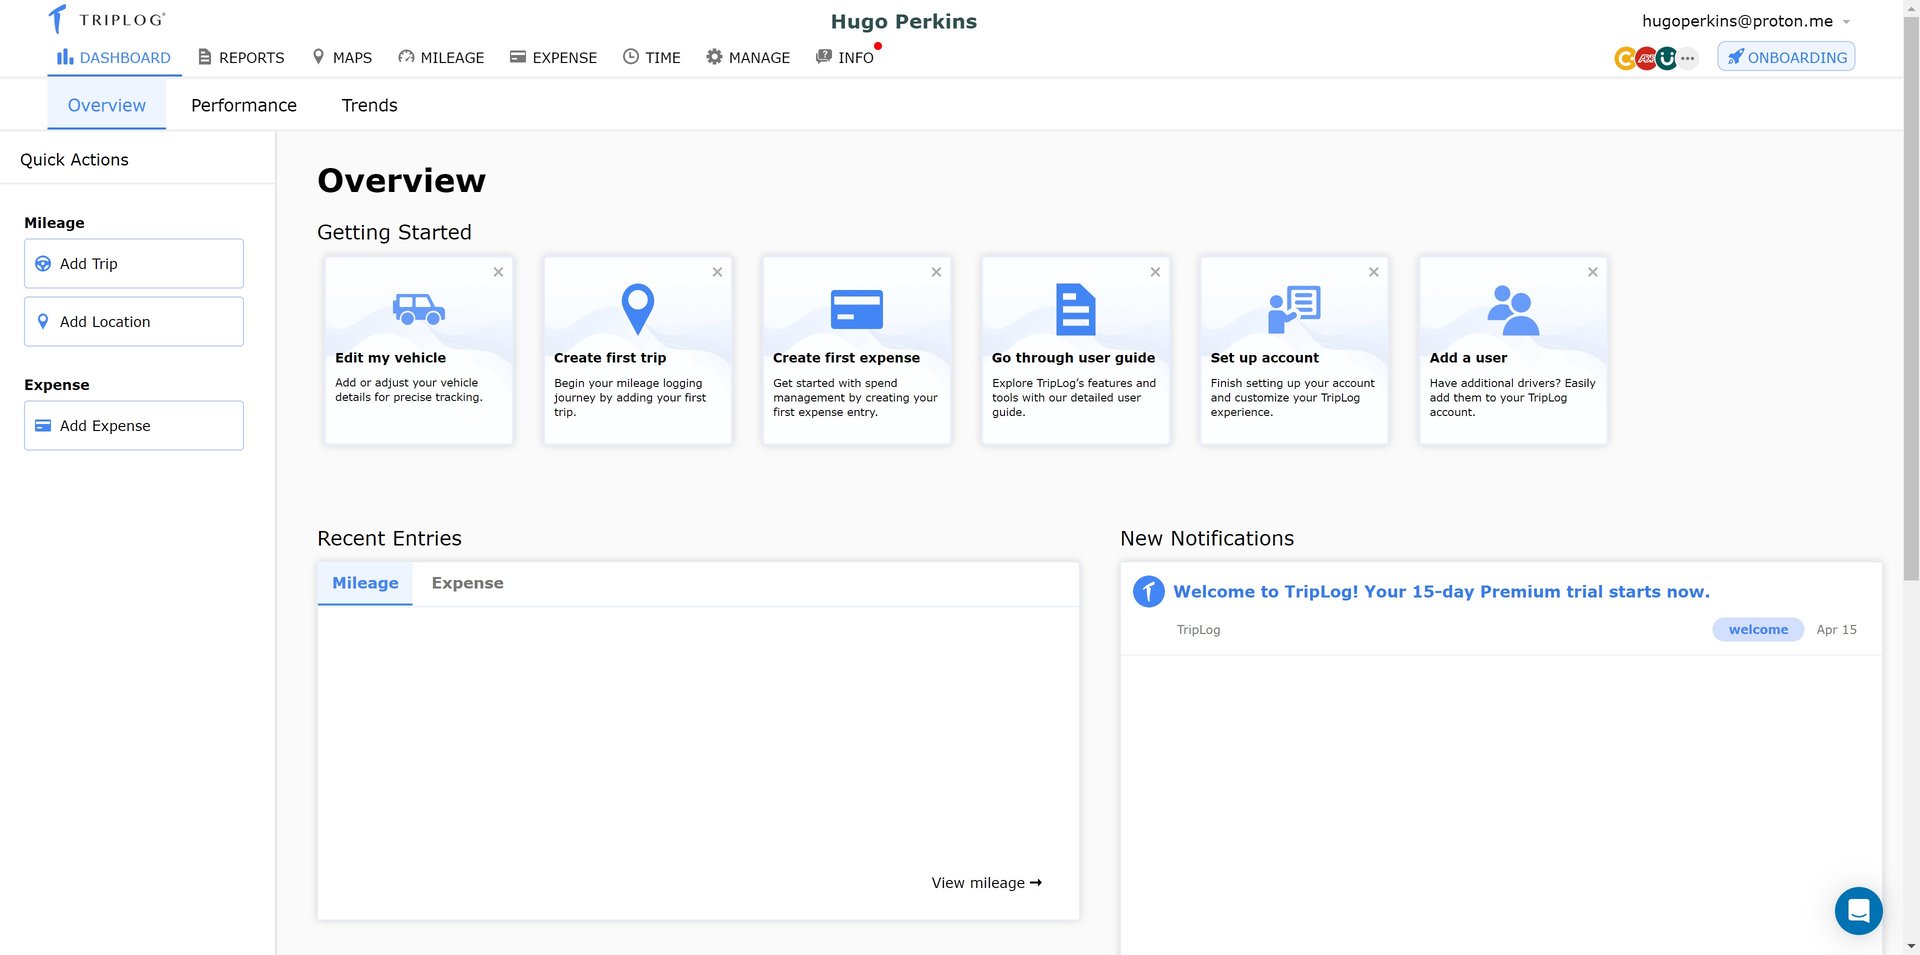
Task: Open the Reports menu
Action: (241, 58)
